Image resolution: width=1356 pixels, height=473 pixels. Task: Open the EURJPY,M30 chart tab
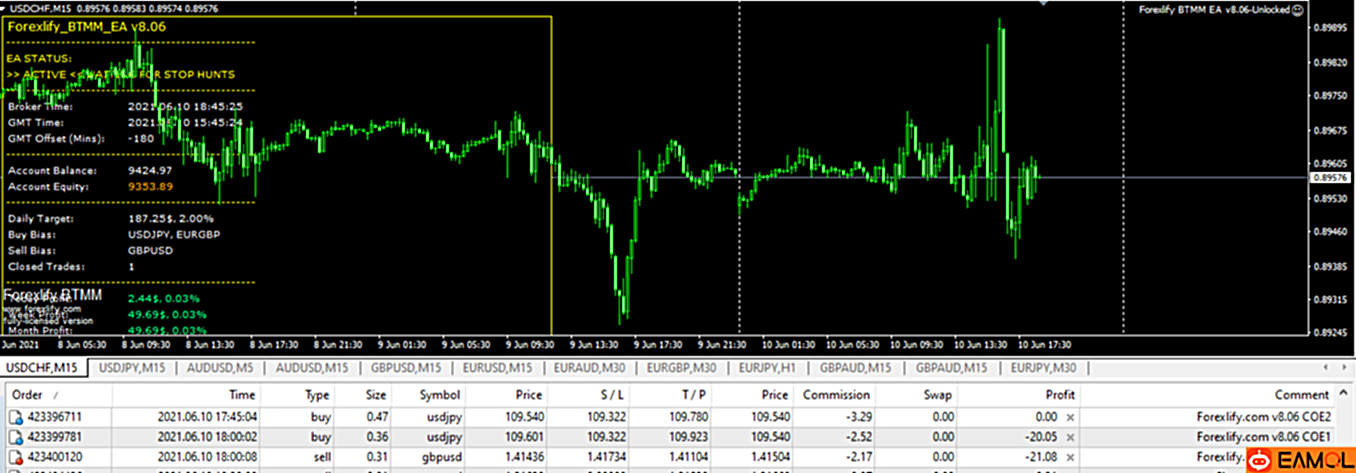point(1043,369)
